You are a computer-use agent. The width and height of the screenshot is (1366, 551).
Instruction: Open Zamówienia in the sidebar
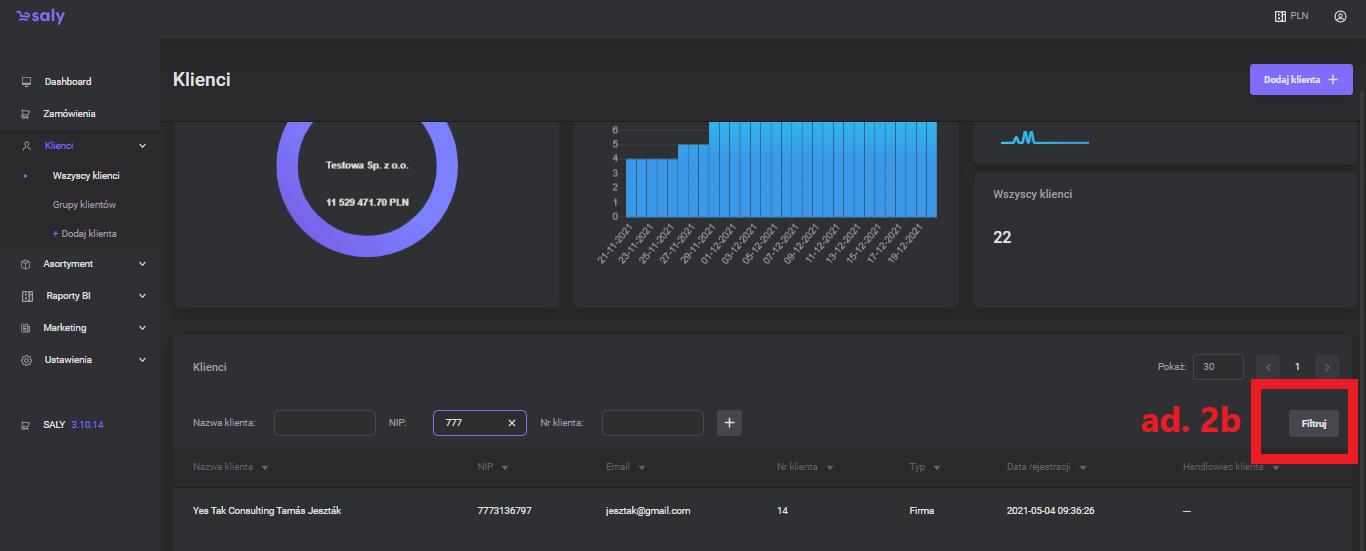pos(69,114)
